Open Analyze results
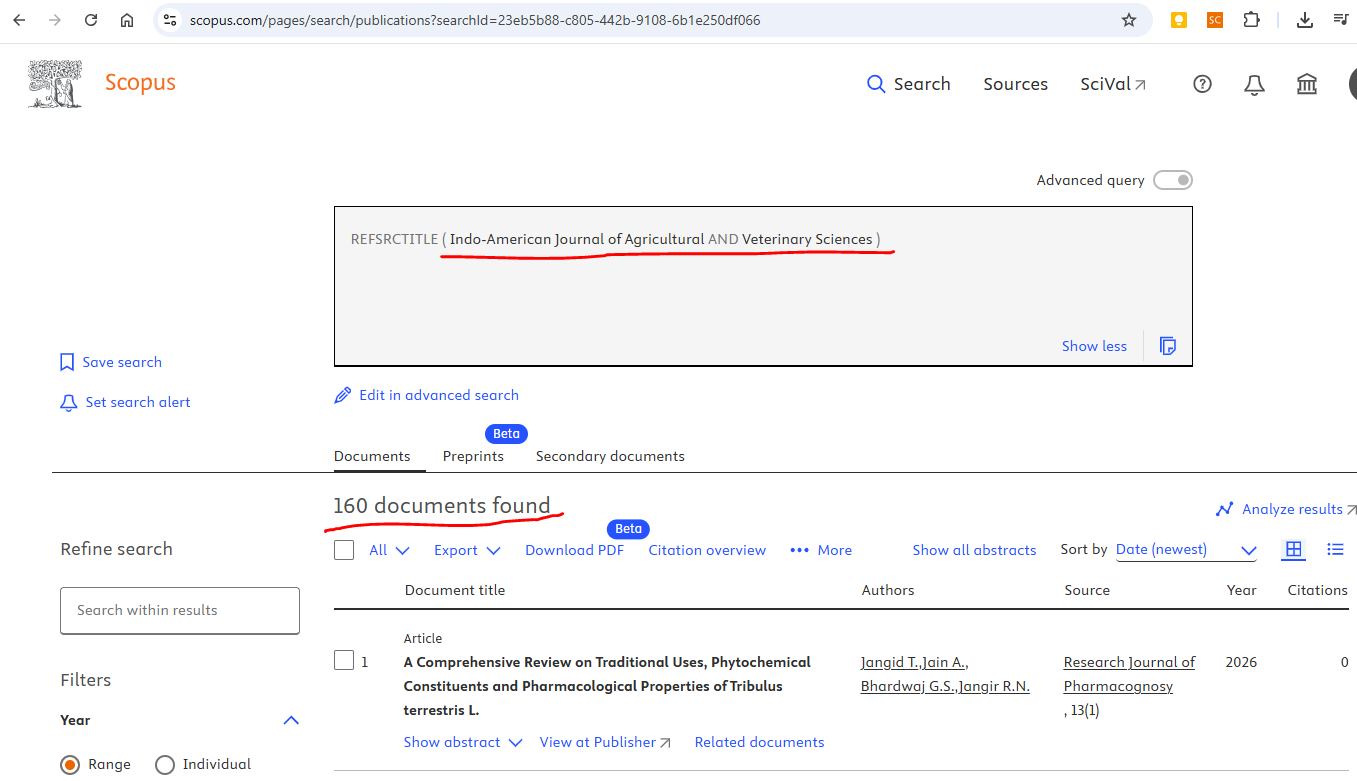 [x=1285, y=509]
